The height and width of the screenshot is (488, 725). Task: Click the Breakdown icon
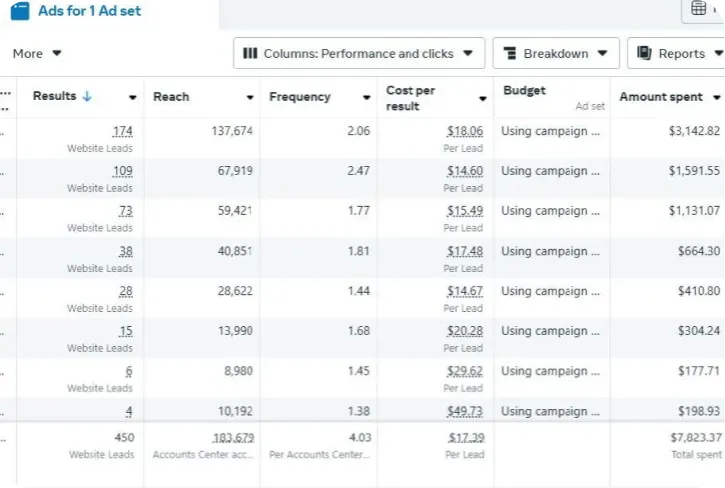(510, 54)
